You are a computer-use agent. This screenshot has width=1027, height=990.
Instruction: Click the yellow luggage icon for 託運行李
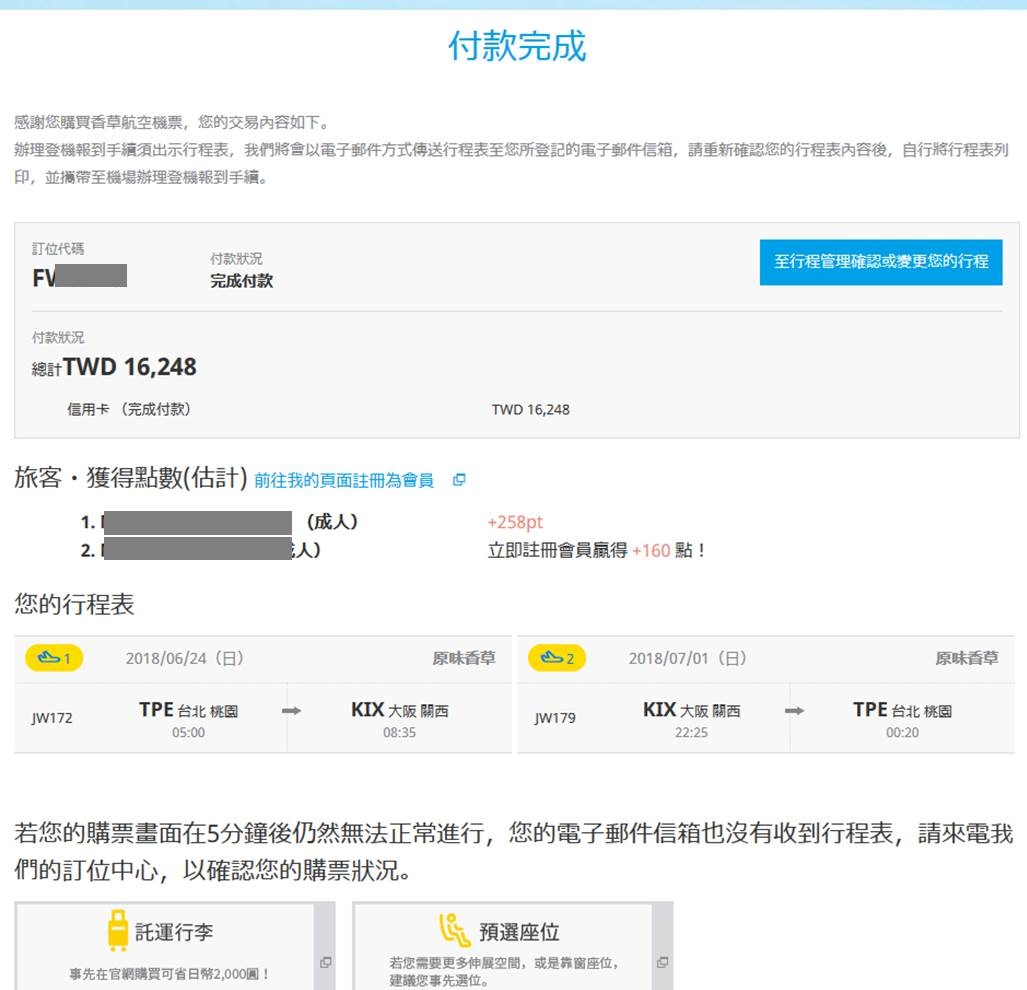pos(118,930)
